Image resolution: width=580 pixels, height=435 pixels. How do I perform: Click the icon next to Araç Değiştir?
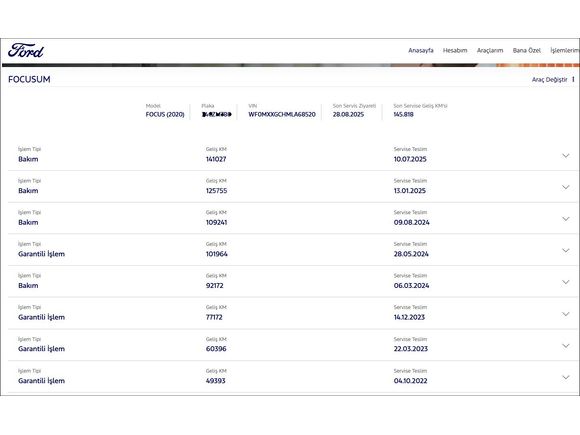click(573, 79)
